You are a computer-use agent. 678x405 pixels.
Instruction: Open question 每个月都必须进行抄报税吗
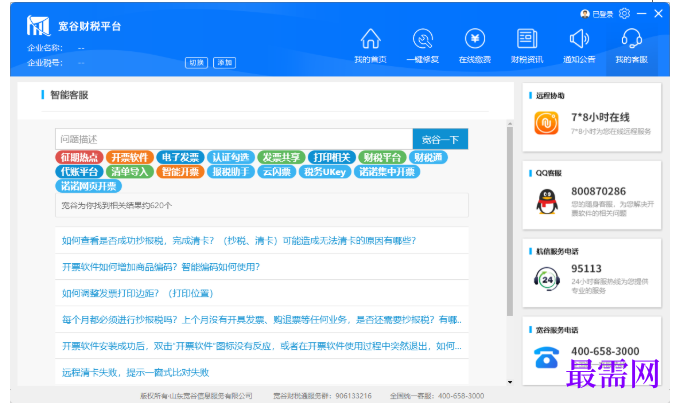[x=262, y=320]
